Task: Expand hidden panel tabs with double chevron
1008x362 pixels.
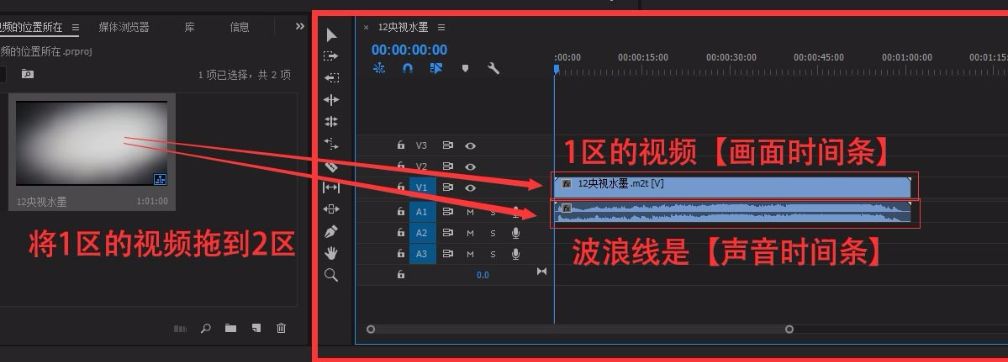Action: point(300,26)
